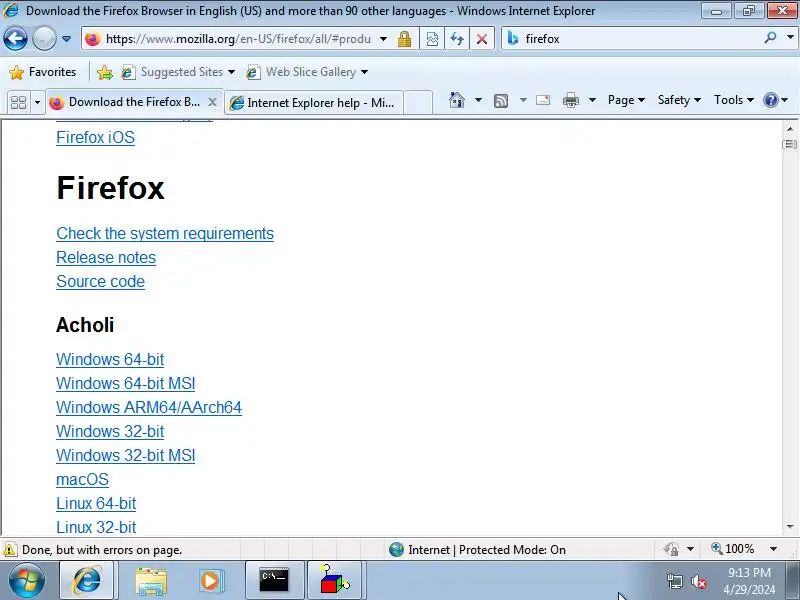The height and width of the screenshot is (600, 800).
Task: Click the scrollbar down arrow
Action: point(790,527)
